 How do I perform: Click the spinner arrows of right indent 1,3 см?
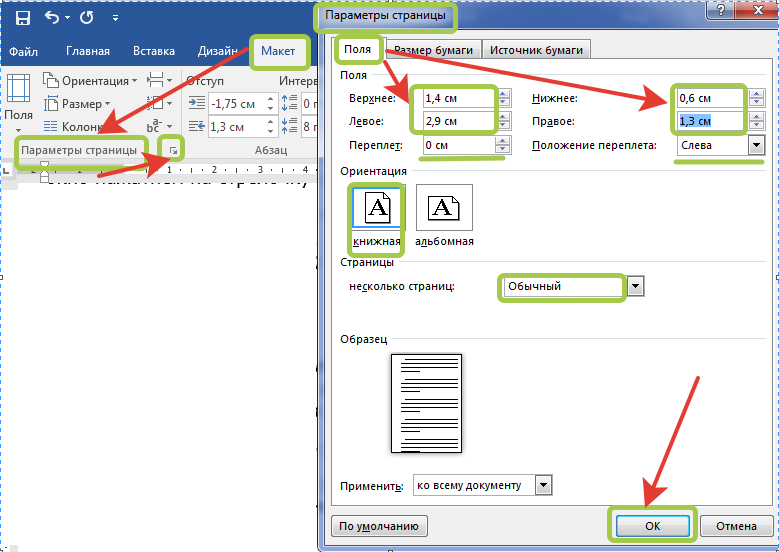point(271,127)
